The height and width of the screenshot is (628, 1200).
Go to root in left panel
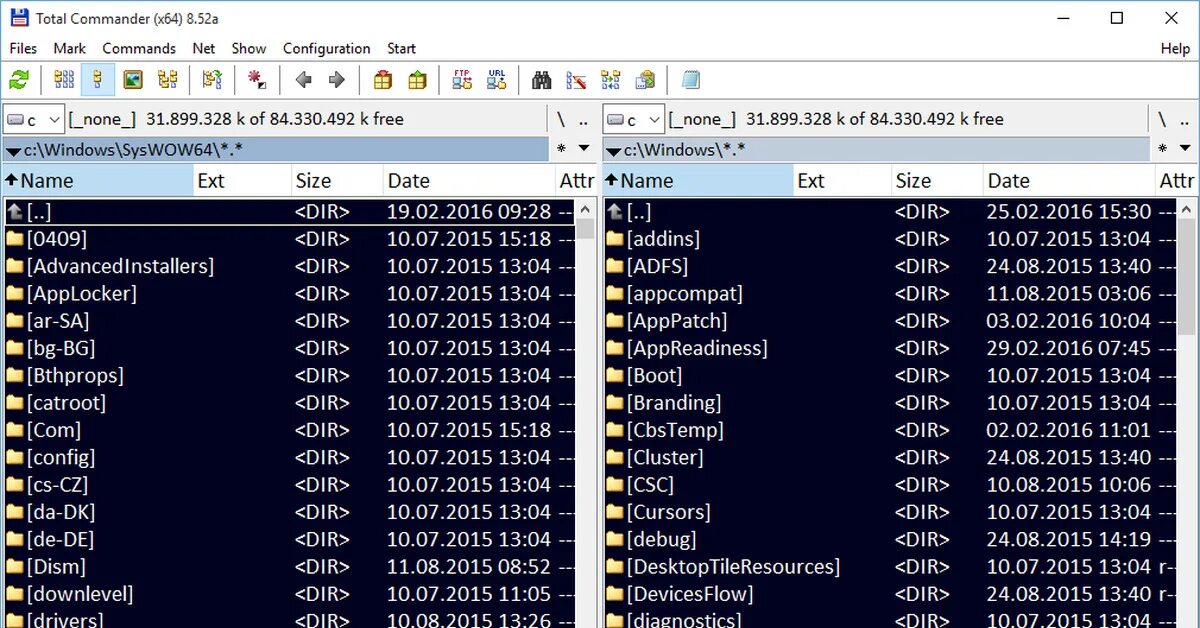pos(561,119)
